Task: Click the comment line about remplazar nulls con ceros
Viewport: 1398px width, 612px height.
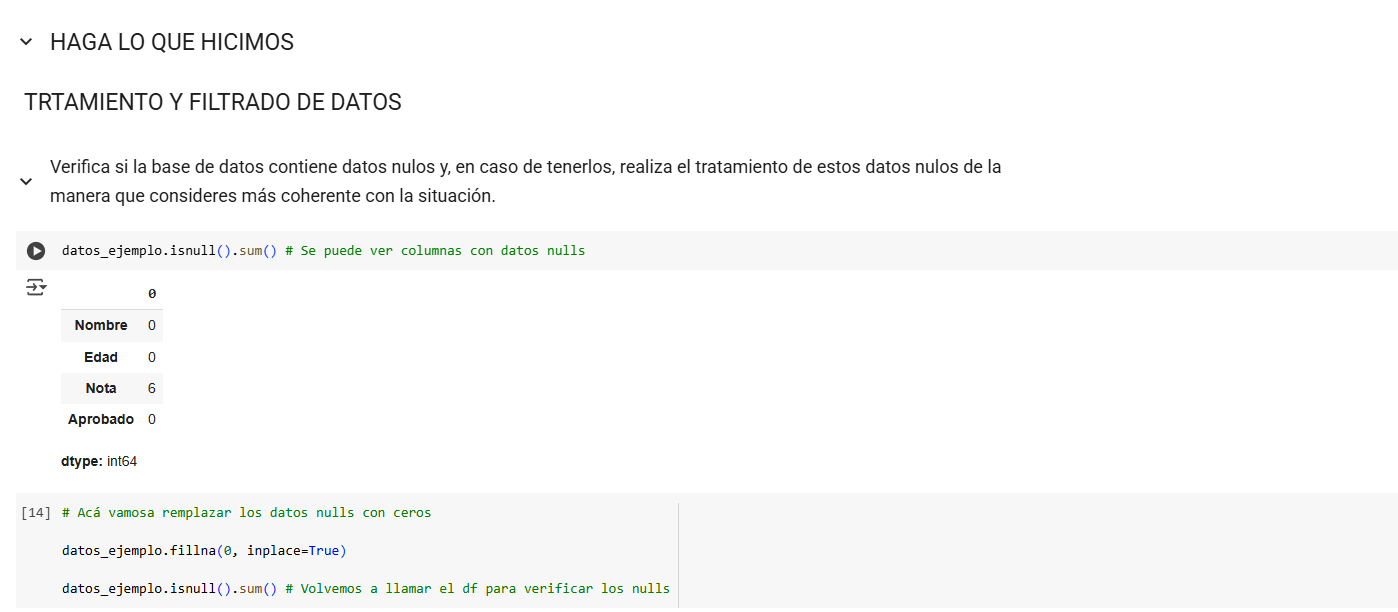Action: (x=247, y=513)
